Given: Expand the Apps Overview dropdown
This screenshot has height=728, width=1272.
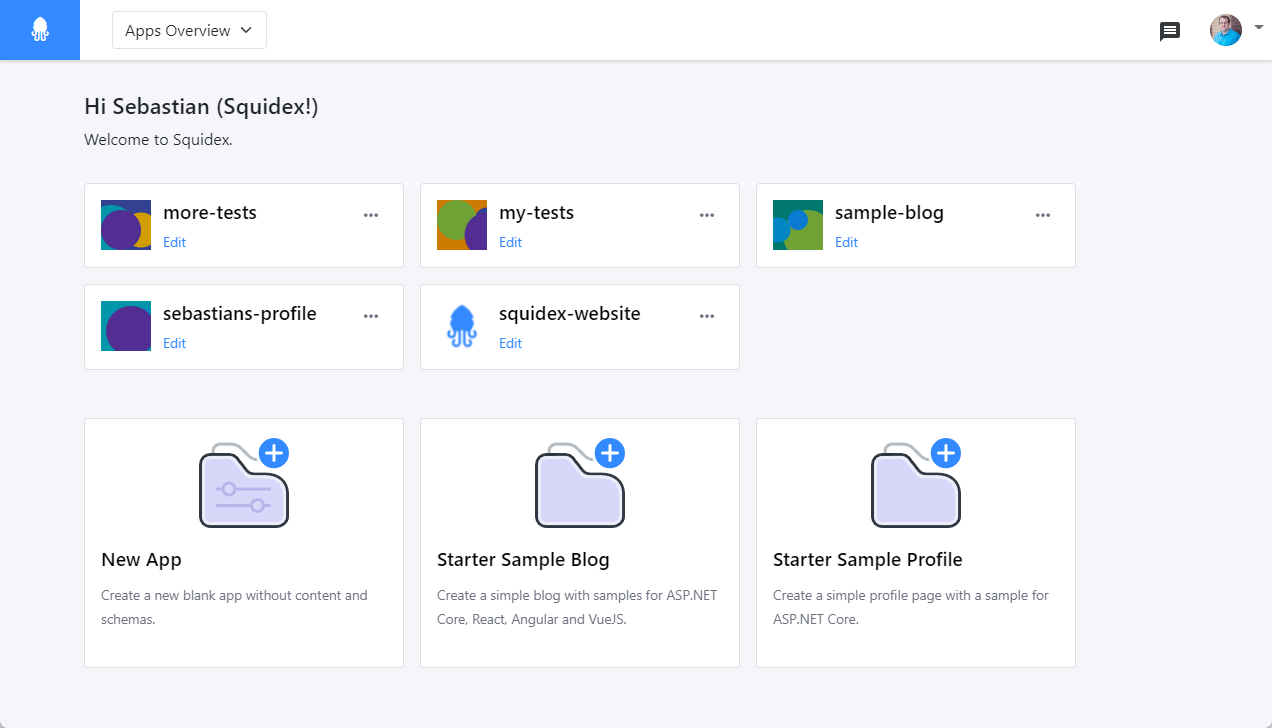Looking at the screenshot, I should pos(189,30).
